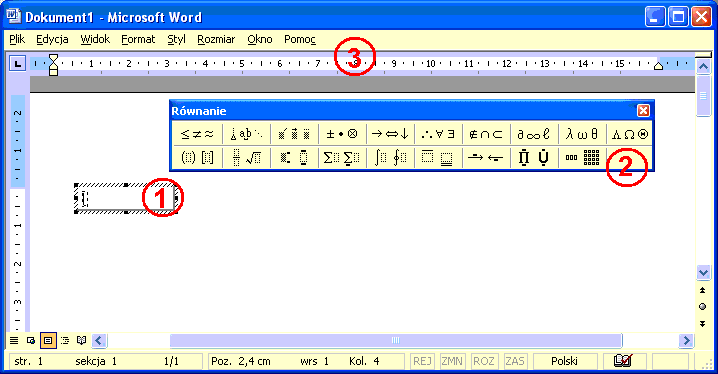Click the 'str. 1' page status text
This screenshot has height=374, width=718.
coord(28,361)
